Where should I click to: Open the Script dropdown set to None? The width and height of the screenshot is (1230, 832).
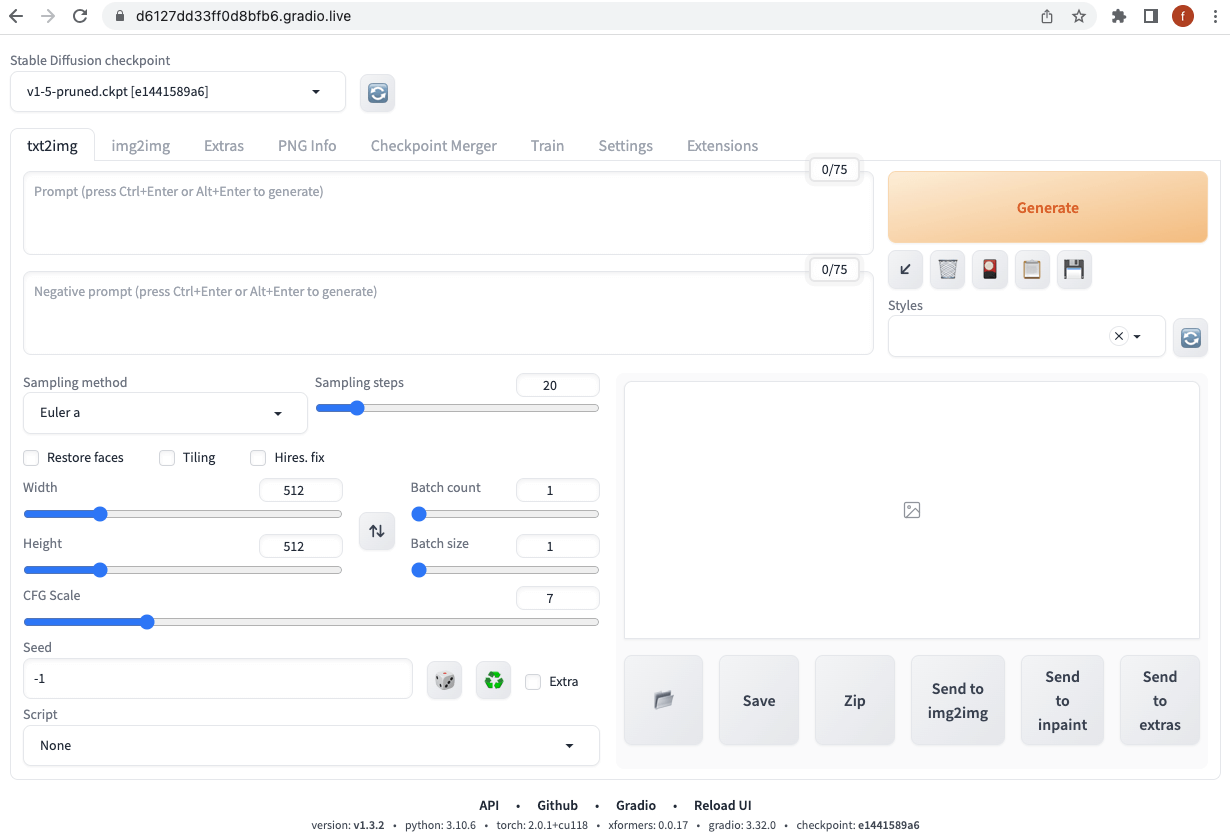coord(310,746)
